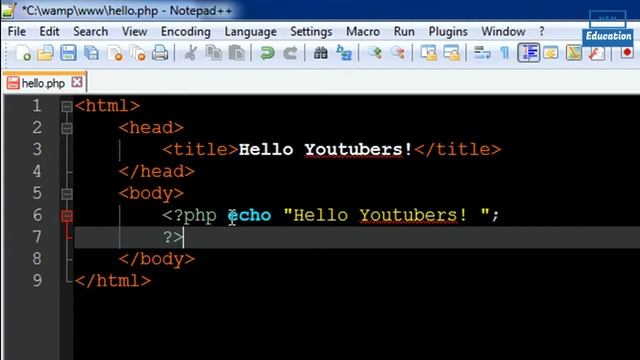The height and width of the screenshot is (360, 640).
Task: Click the echo keyword on line 6
Action: [249, 215]
